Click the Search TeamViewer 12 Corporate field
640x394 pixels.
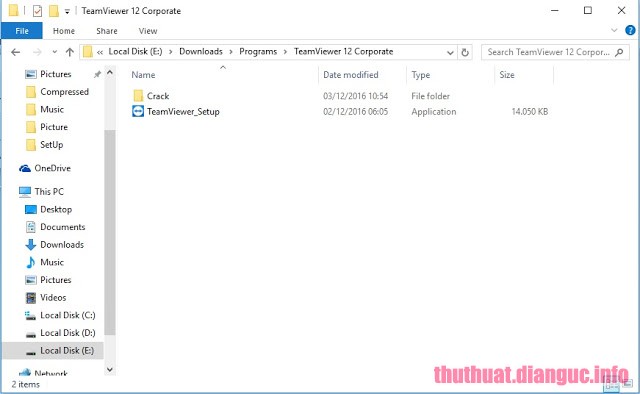(x=555, y=52)
